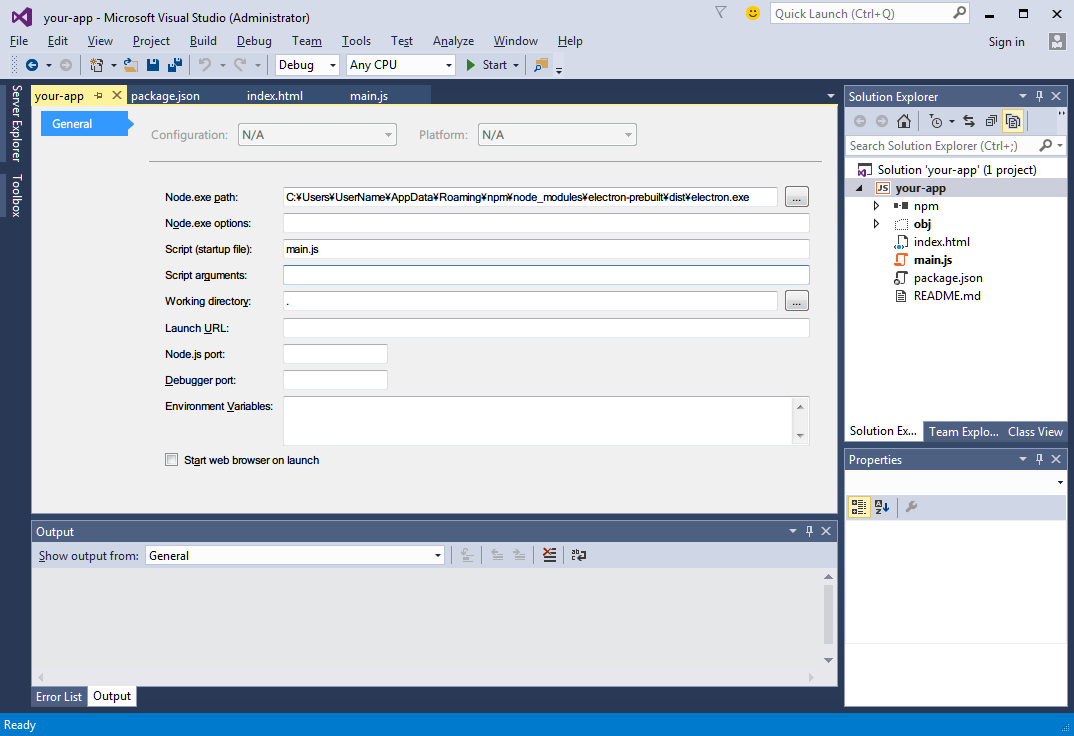Open the File menu
Image resolution: width=1074 pixels, height=736 pixels.
pos(19,41)
